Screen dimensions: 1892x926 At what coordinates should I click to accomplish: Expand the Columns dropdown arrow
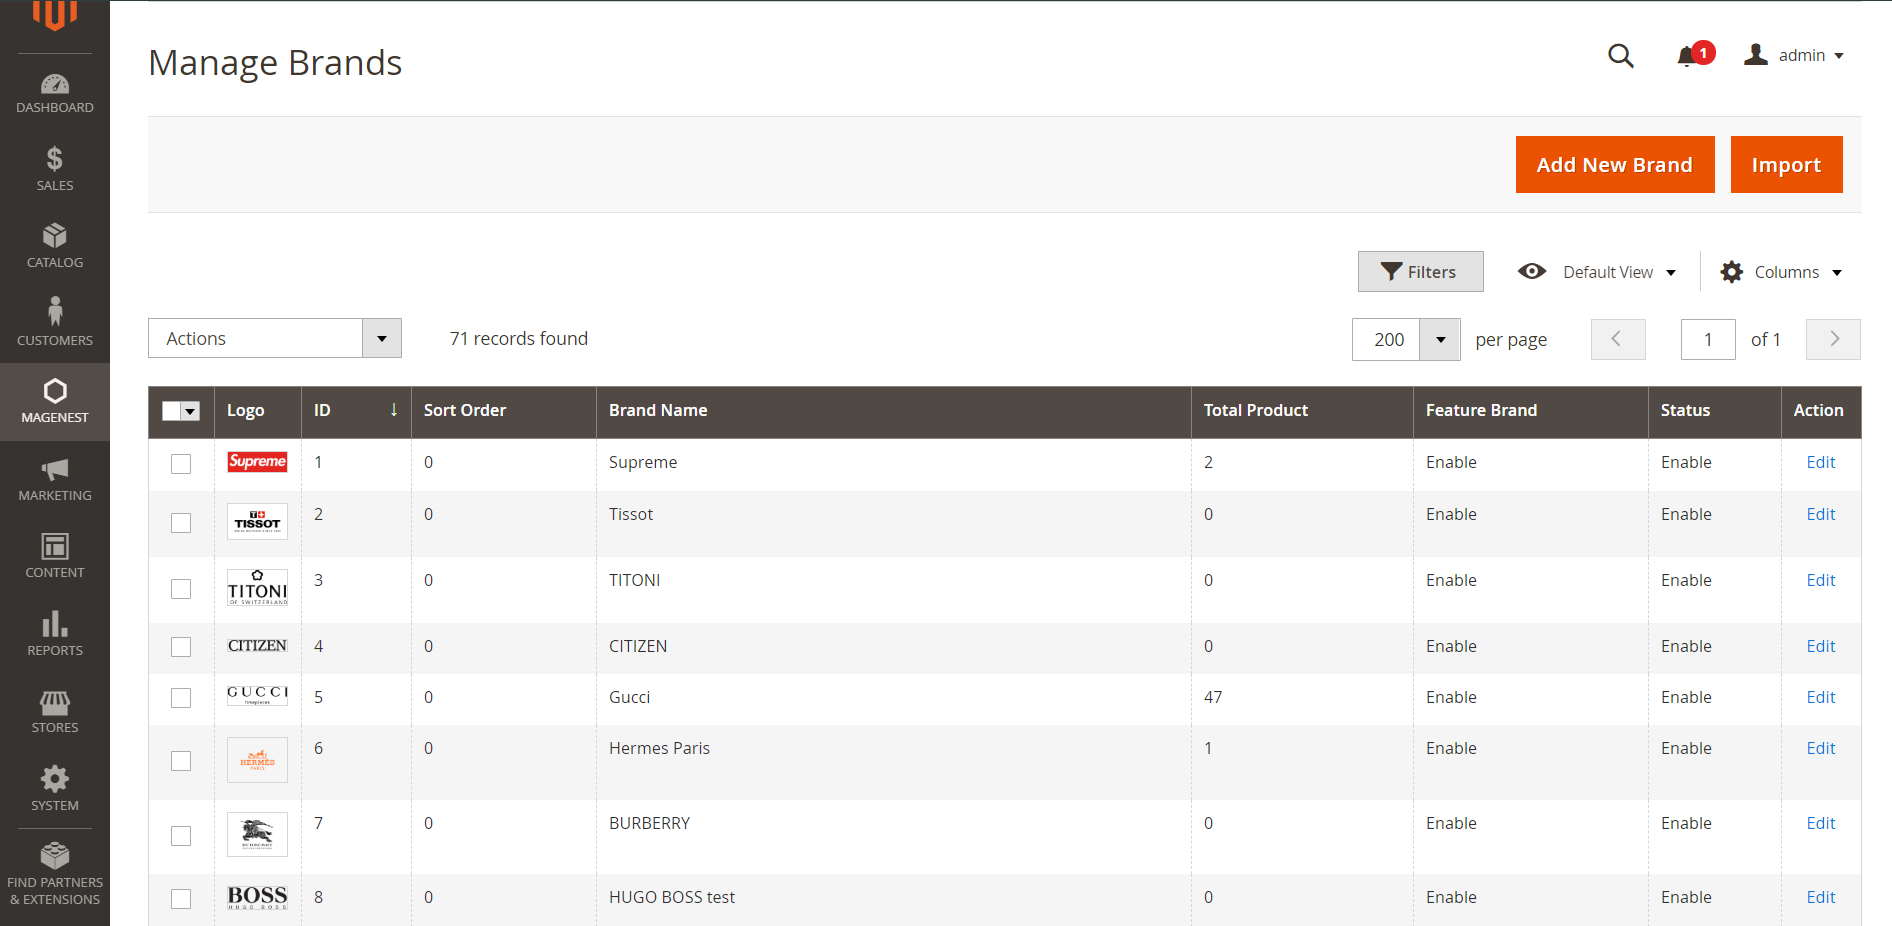pos(1837,273)
